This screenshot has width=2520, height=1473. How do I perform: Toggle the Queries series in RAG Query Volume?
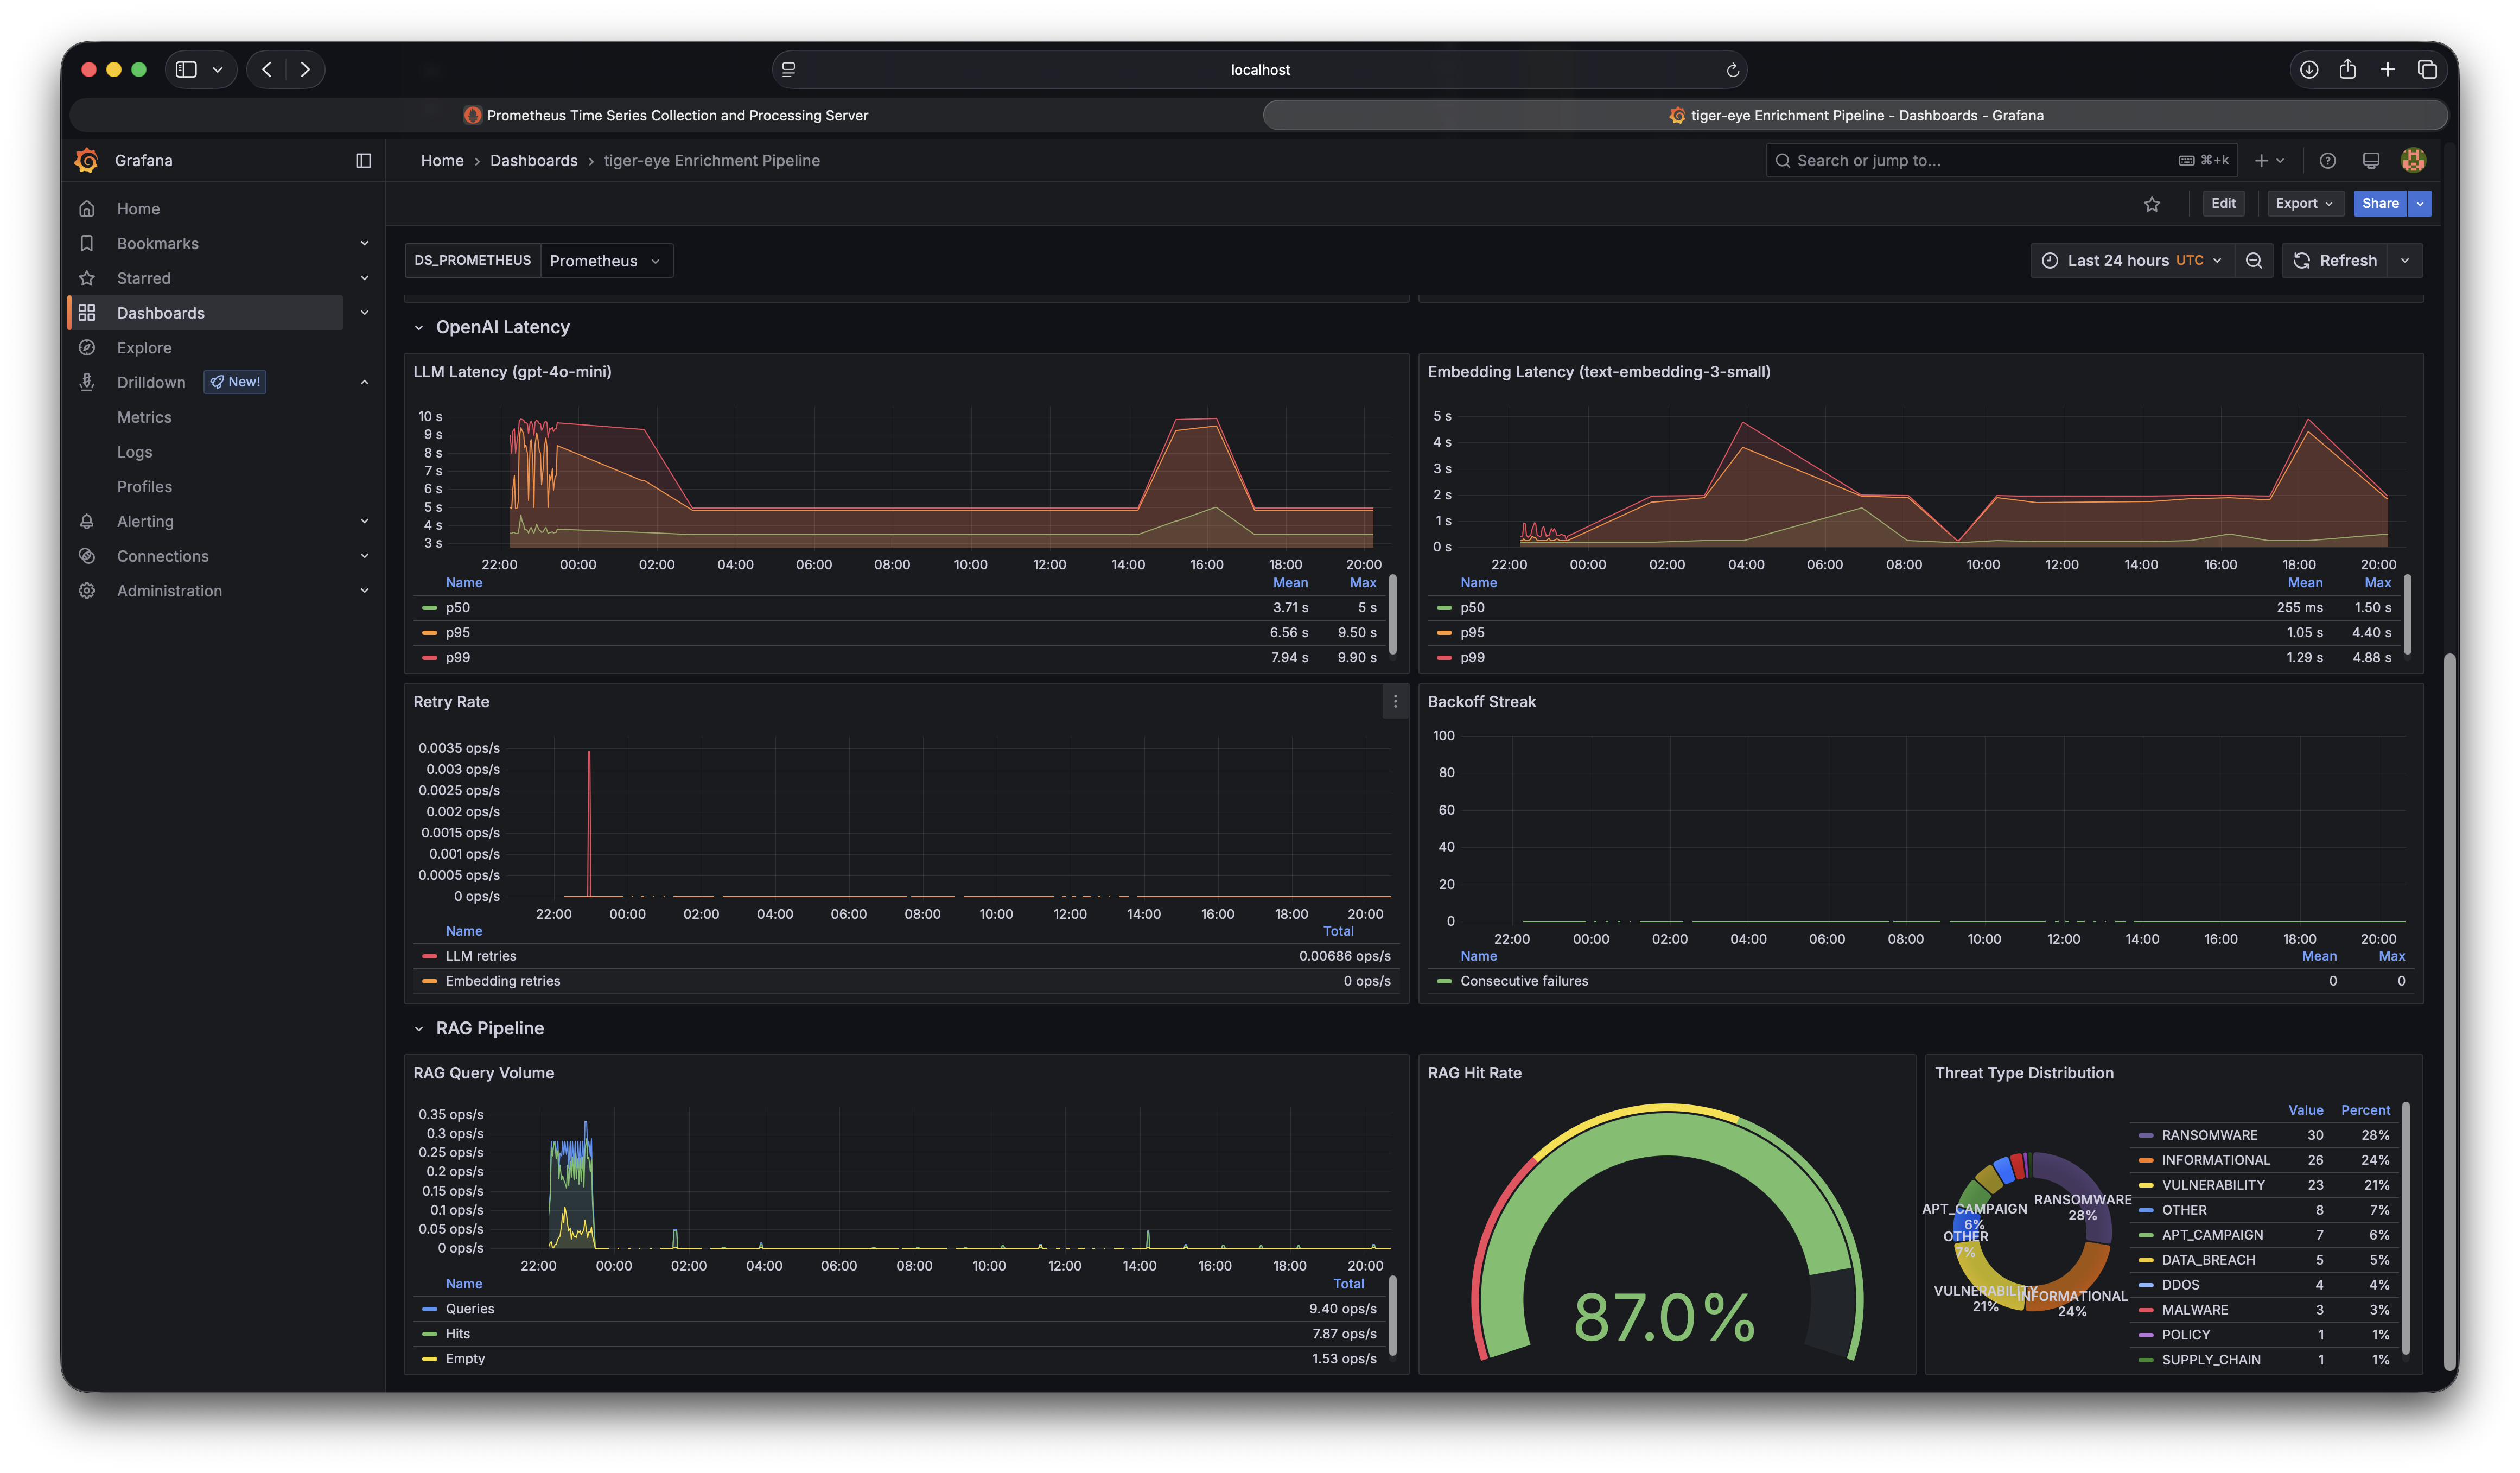coord(470,1308)
